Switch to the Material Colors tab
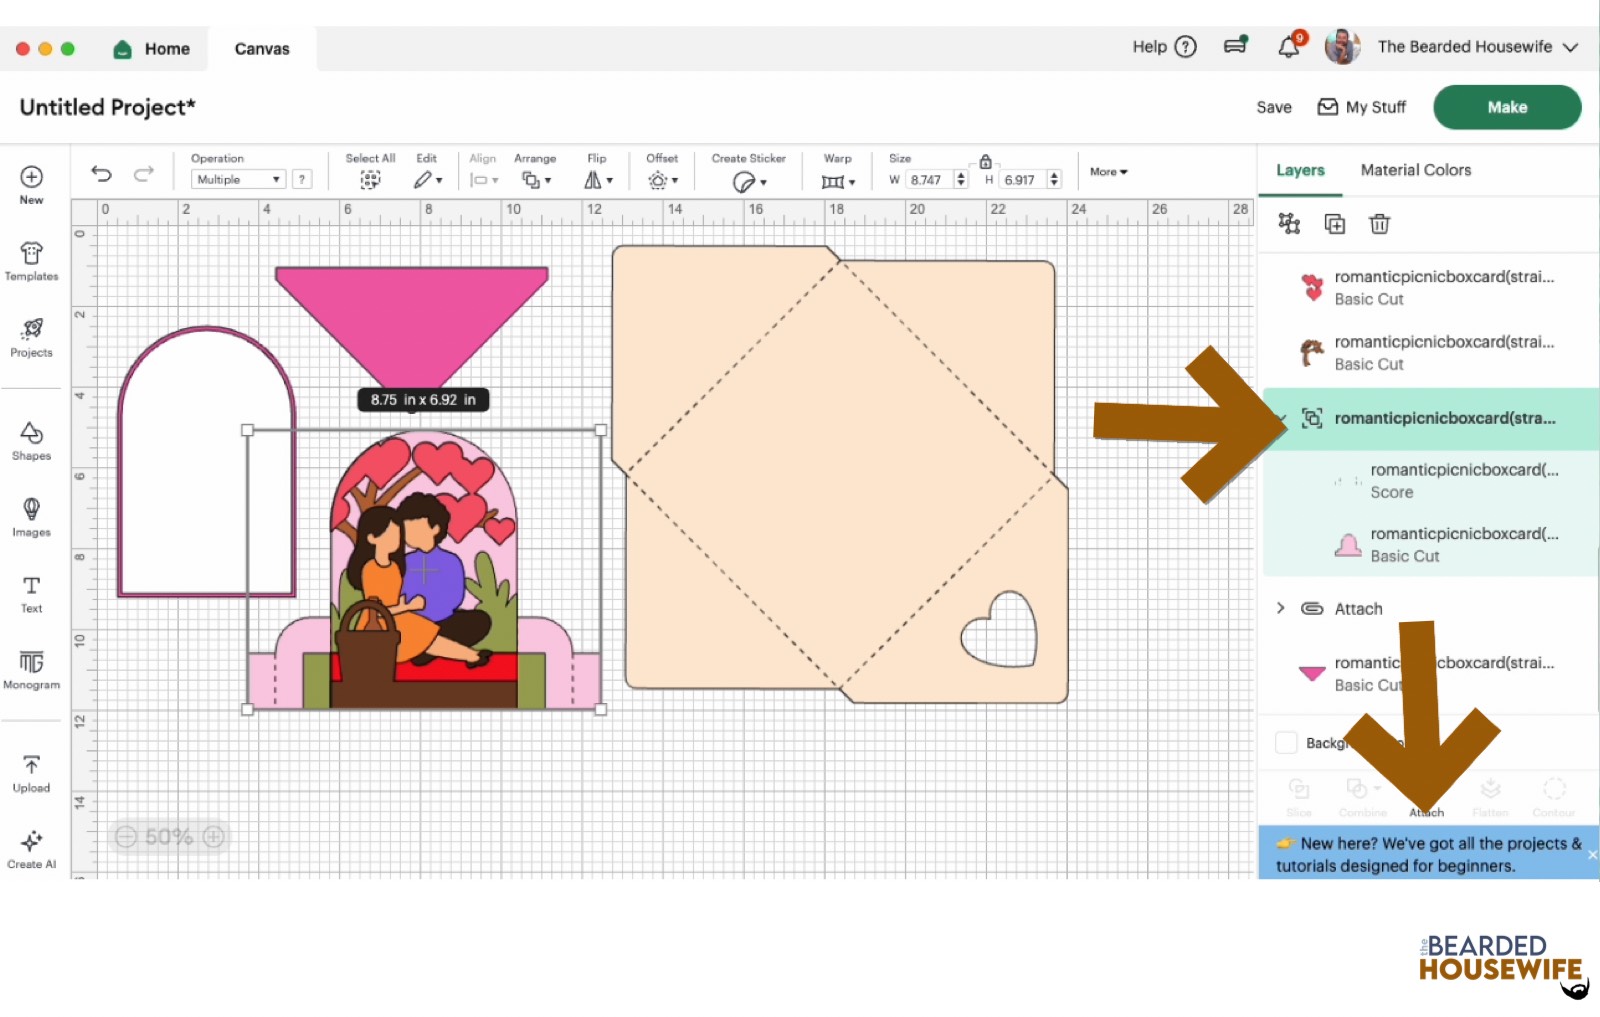This screenshot has height=1017, width=1600. click(1415, 170)
